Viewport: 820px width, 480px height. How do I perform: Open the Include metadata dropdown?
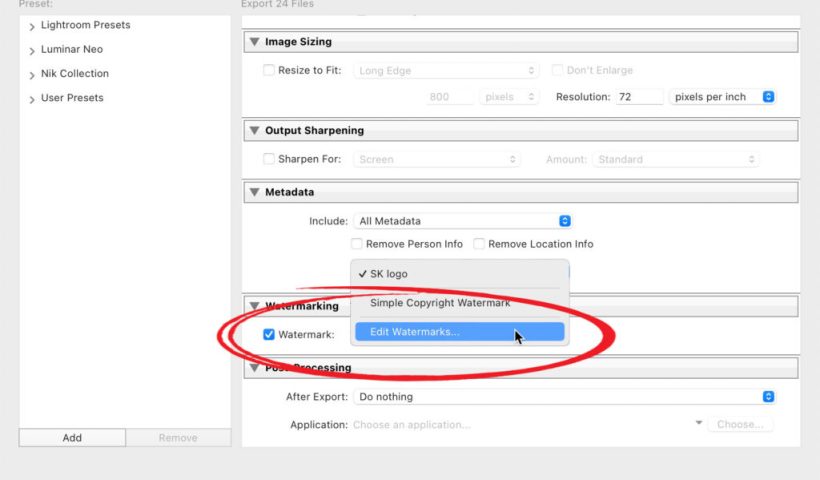462,221
